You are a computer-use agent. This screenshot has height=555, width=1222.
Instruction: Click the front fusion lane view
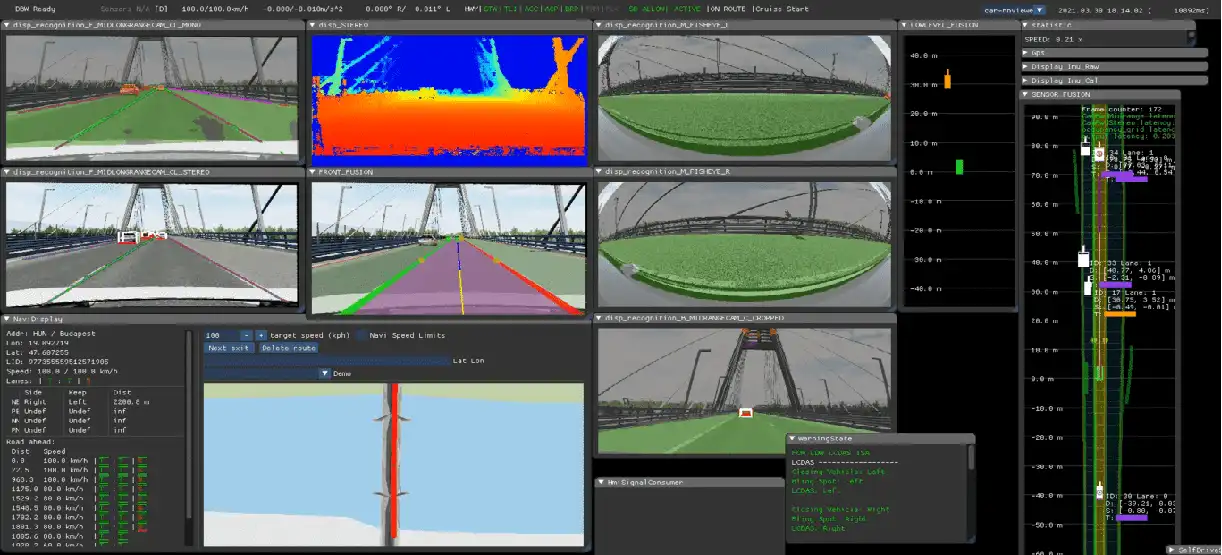click(448, 248)
